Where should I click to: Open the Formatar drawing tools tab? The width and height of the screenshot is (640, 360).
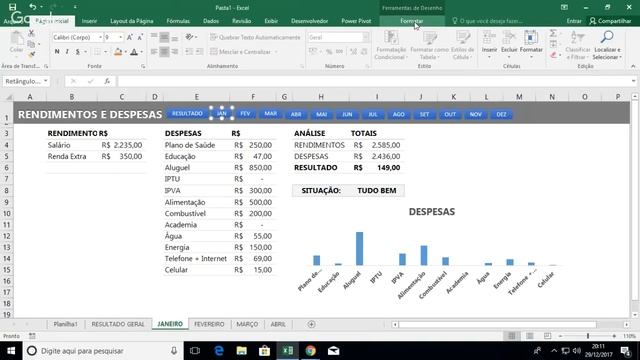[x=411, y=21]
